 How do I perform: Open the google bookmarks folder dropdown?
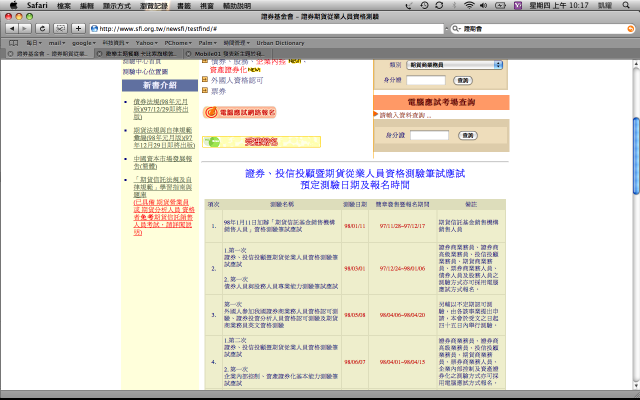(84, 43)
